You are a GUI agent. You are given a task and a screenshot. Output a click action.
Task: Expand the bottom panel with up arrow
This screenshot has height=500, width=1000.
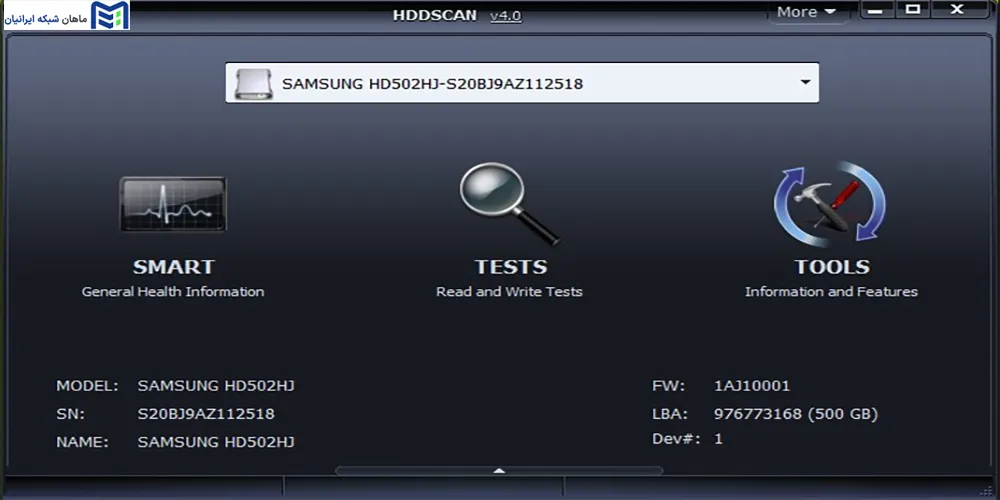point(499,471)
